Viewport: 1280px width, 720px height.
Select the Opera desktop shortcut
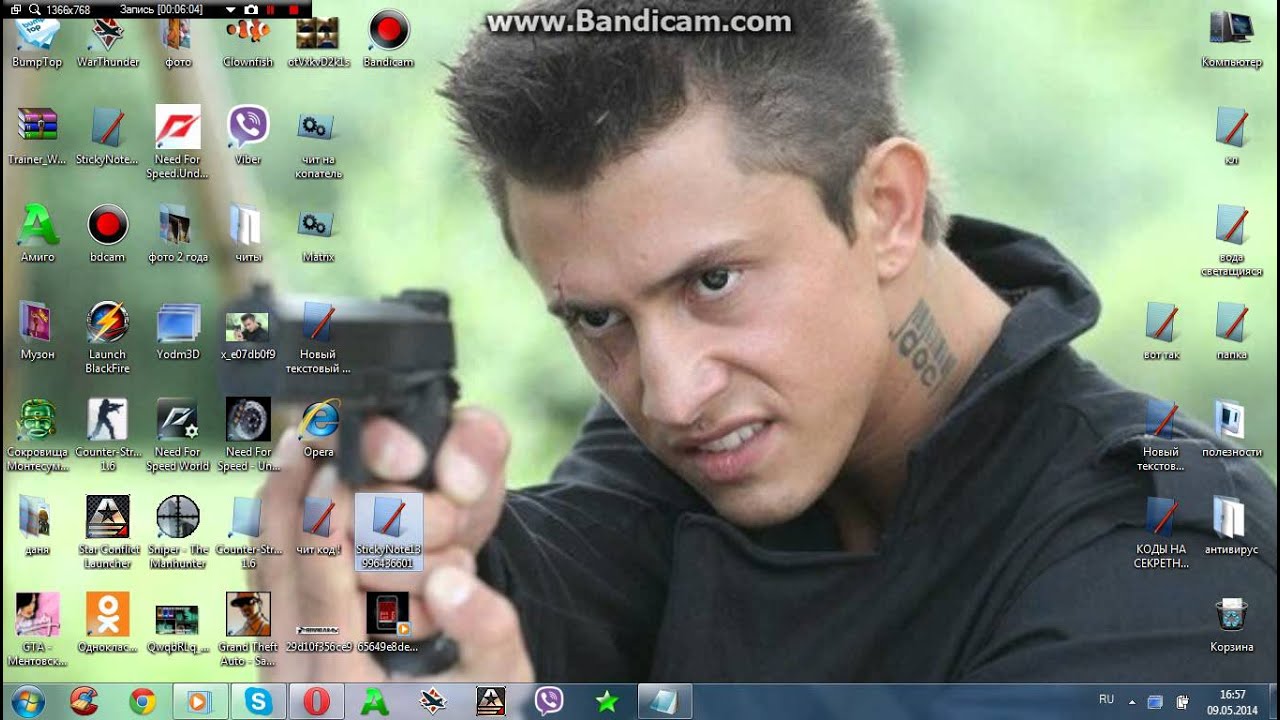click(318, 428)
